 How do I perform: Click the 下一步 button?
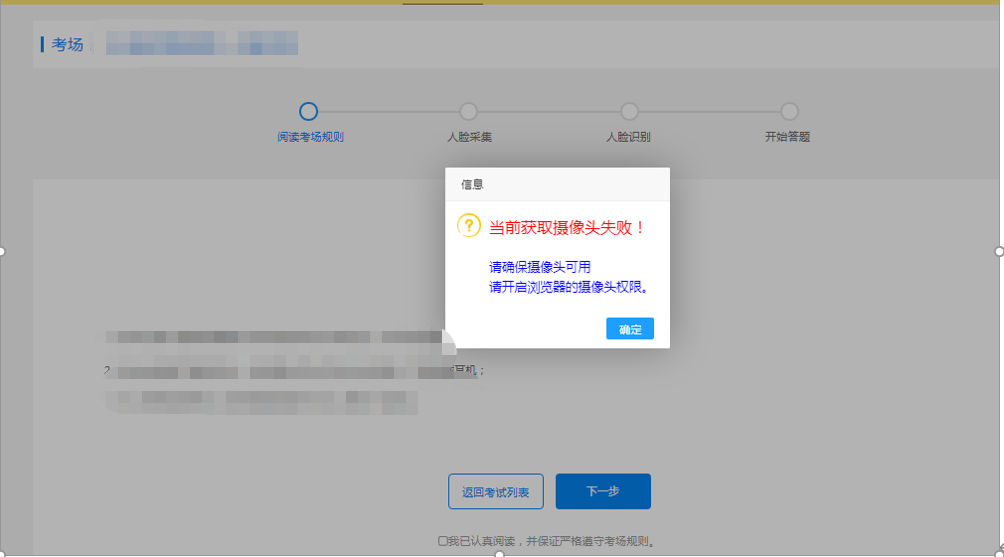click(x=603, y=491)
